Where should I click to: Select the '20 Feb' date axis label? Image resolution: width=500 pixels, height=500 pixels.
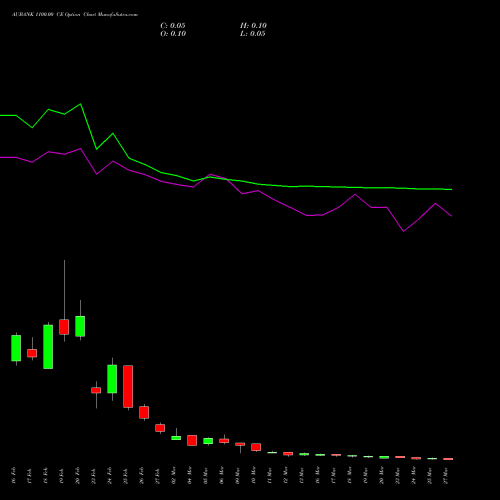(x=78, y=476)
